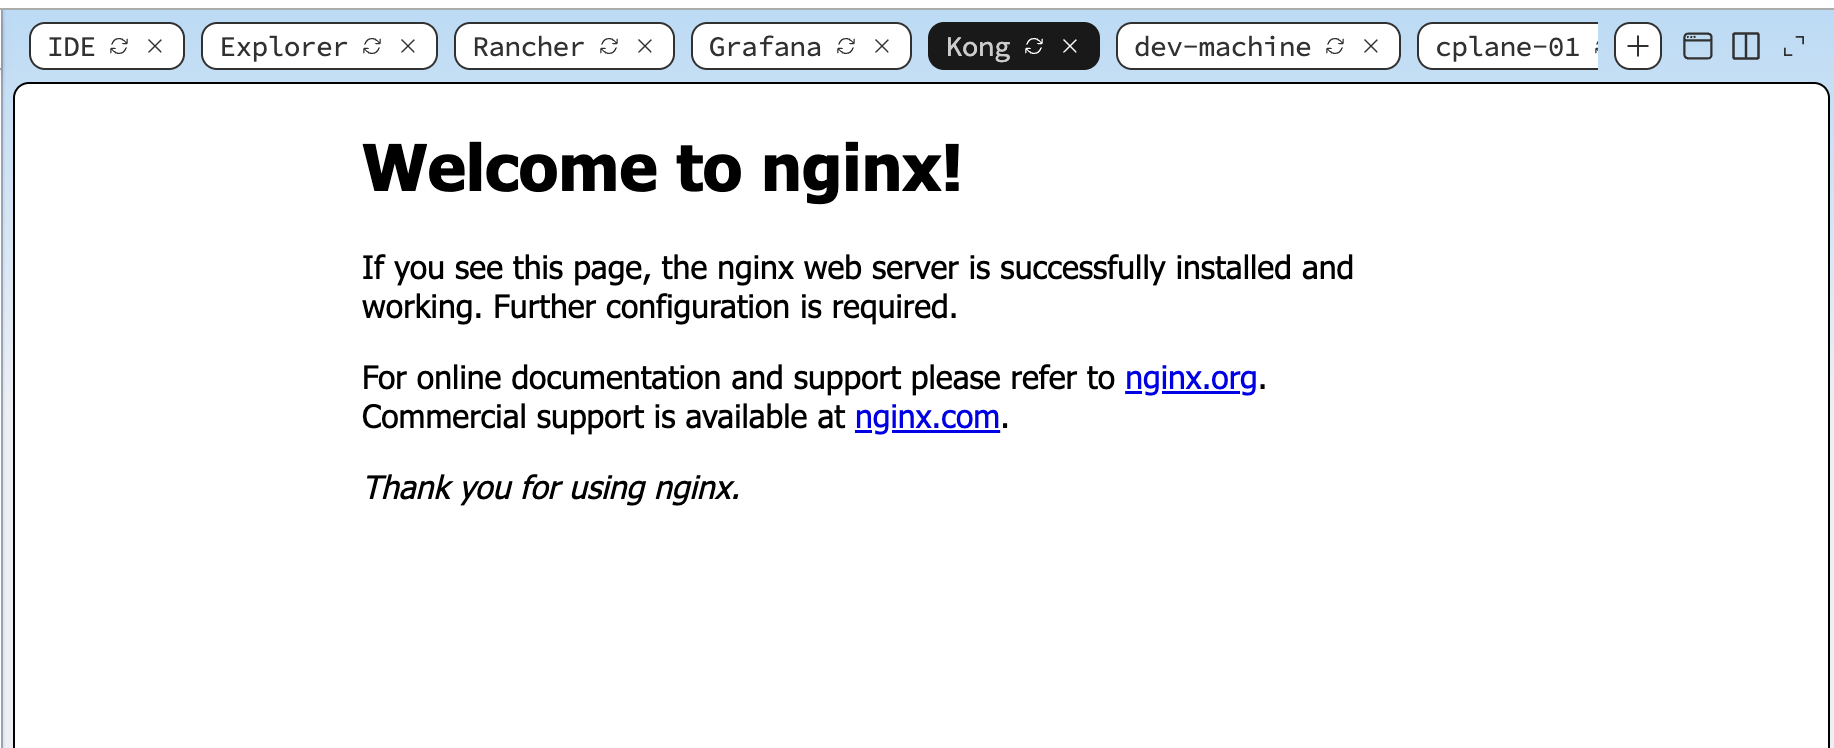Close the Kong tab
The image size is (1834, 748).
pos(1070,46)
